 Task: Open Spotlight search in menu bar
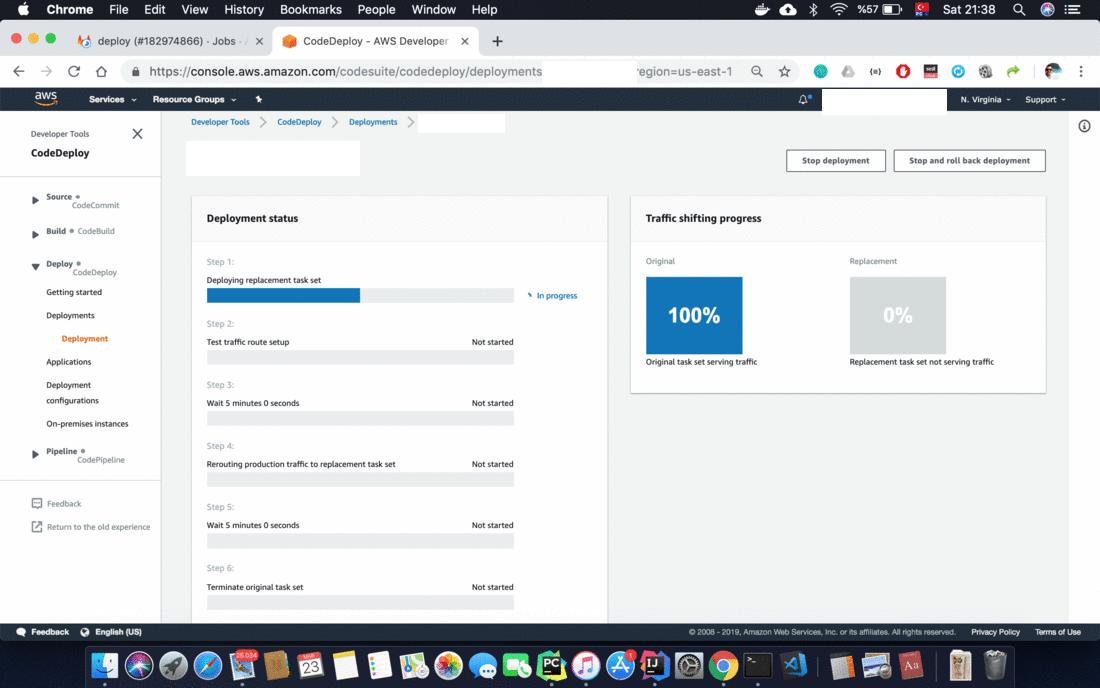tap(1019, 10)
